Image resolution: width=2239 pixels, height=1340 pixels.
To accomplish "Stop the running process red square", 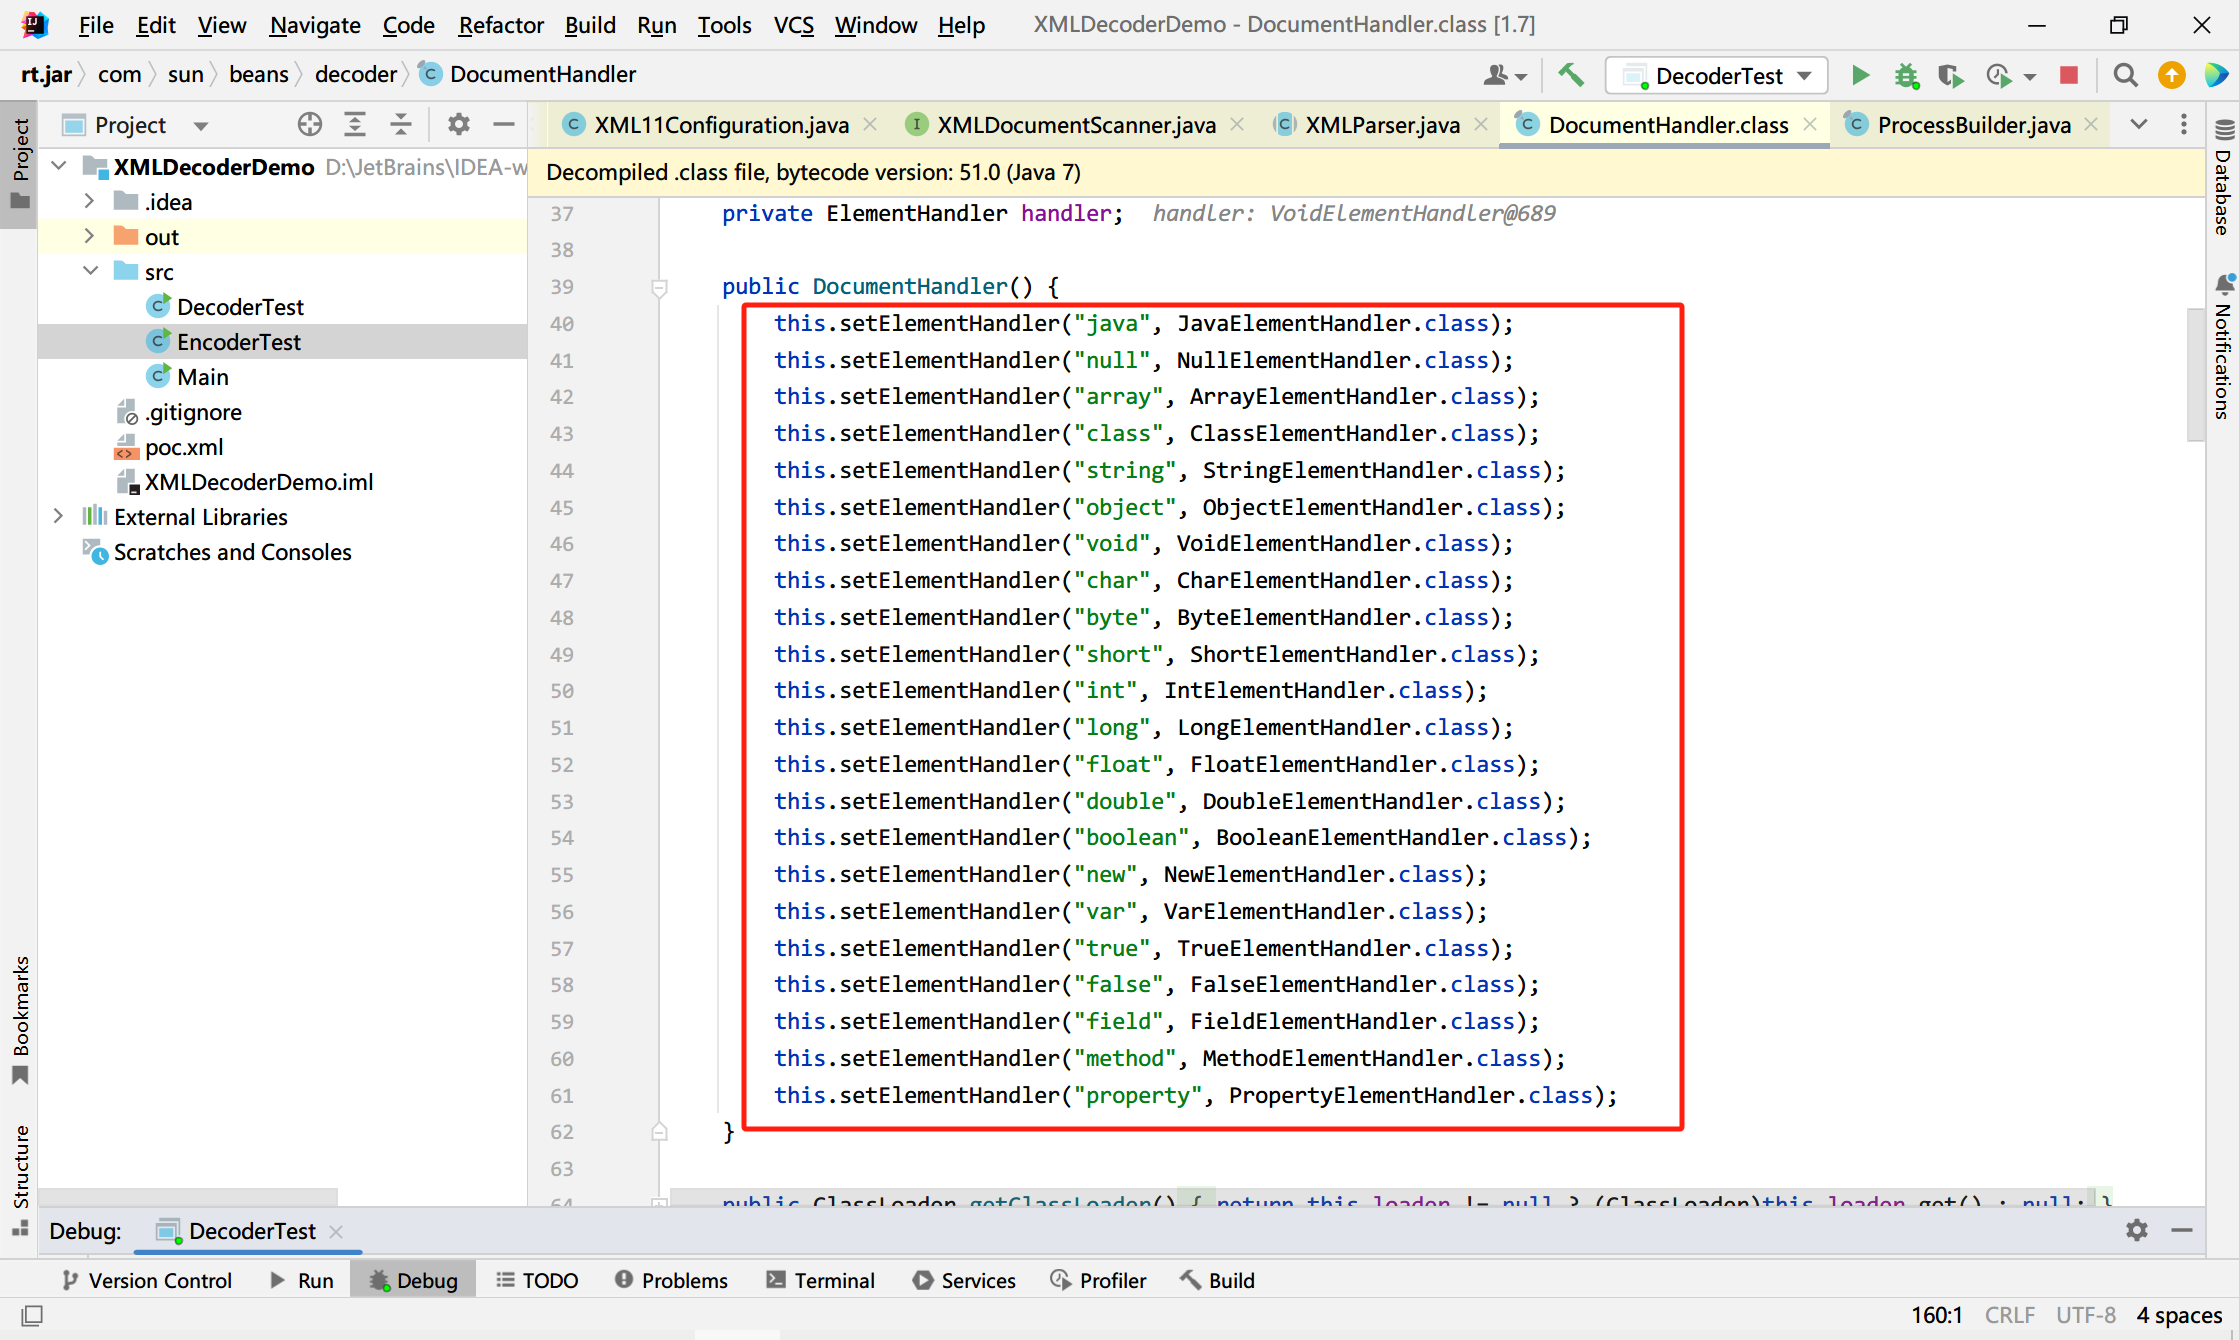I will (2069, 75).
